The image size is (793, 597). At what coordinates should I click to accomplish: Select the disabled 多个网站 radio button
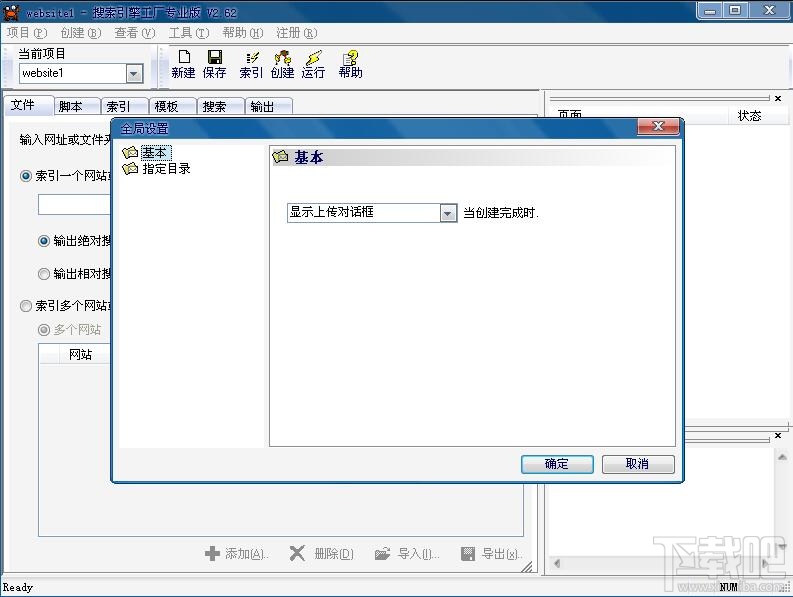pos(44,330)
